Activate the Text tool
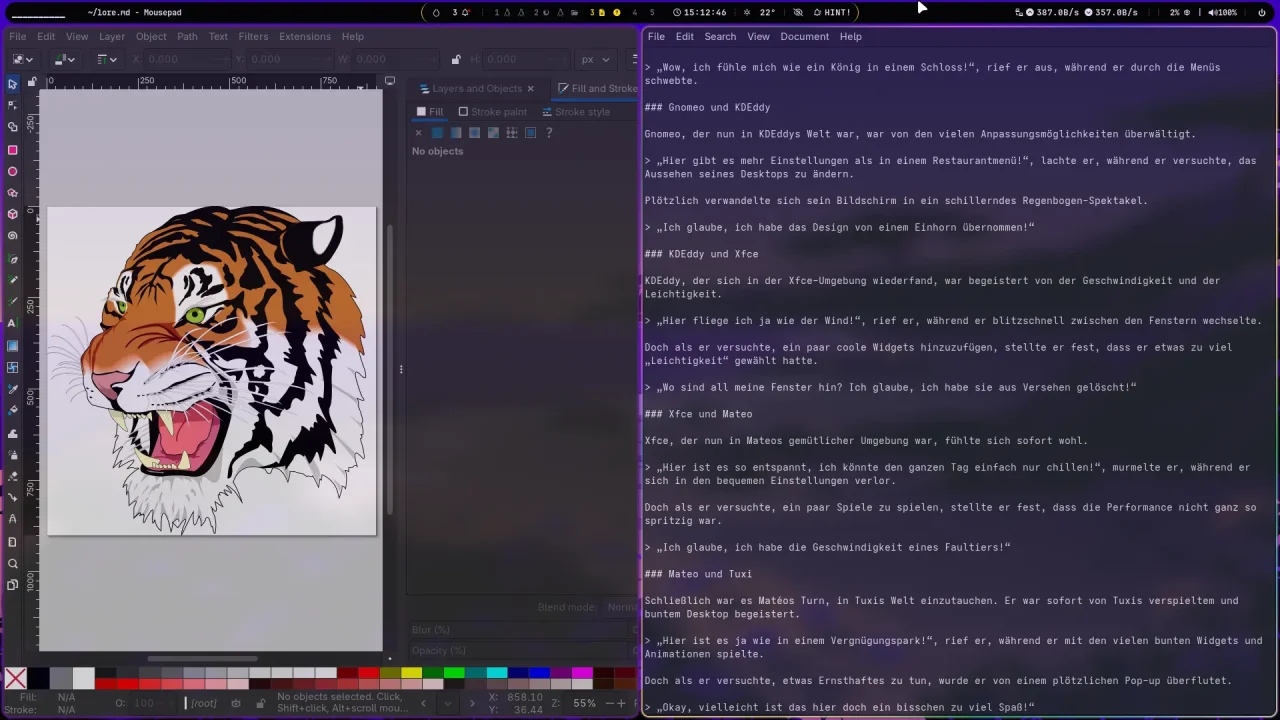The image size is (1280, 720). pyautogui.click(x=12, y=323)
